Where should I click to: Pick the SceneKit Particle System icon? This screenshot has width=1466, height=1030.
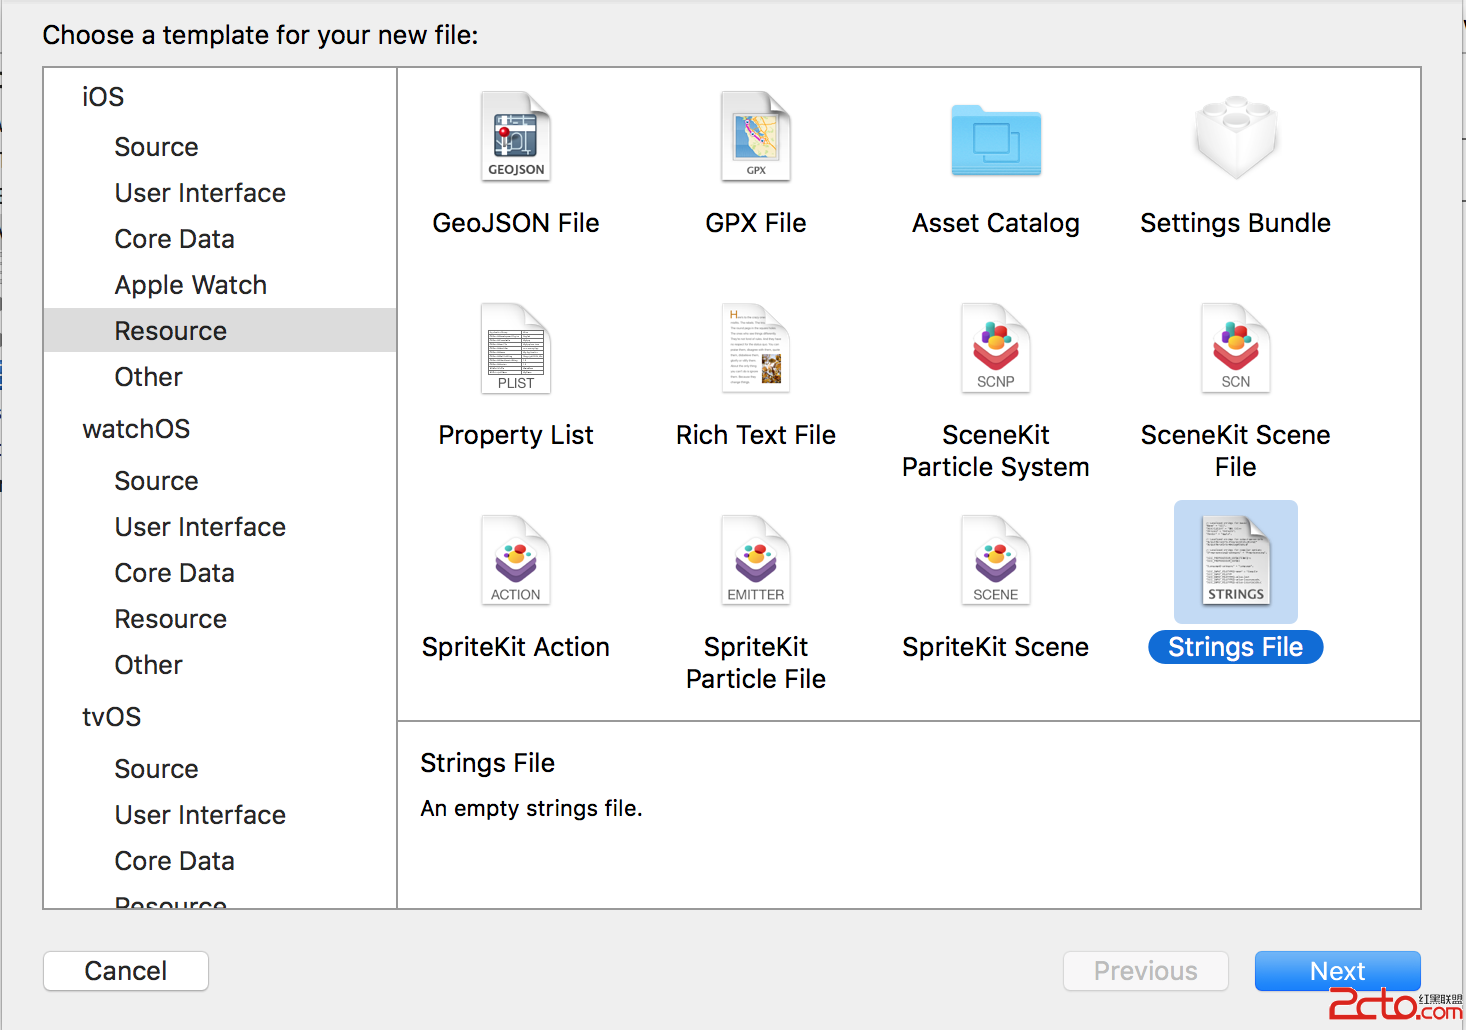(x=996, y=349)
